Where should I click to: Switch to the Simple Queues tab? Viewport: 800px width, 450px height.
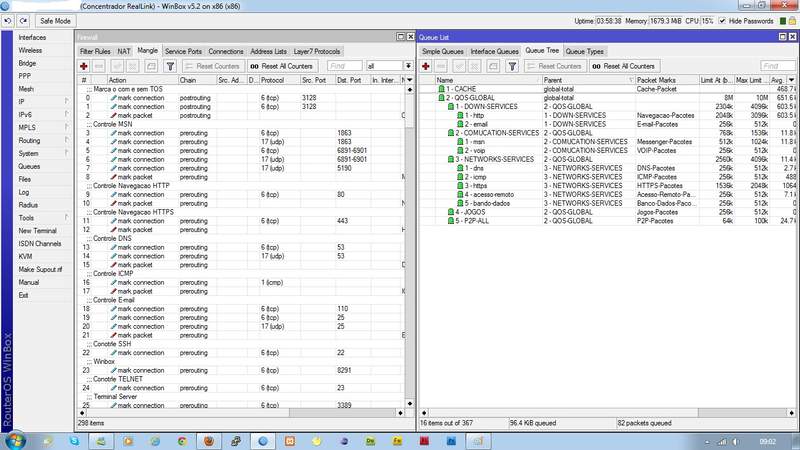tap(442, 52)
